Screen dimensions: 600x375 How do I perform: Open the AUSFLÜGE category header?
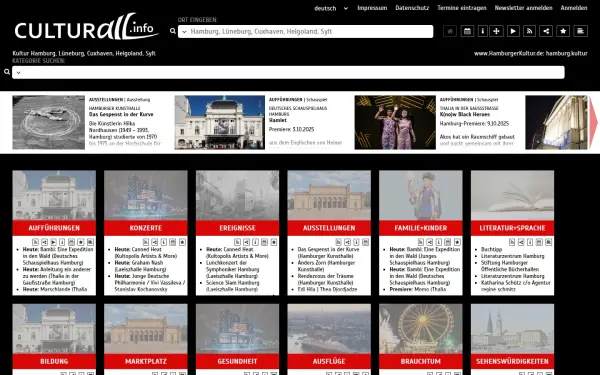(329, 361)
